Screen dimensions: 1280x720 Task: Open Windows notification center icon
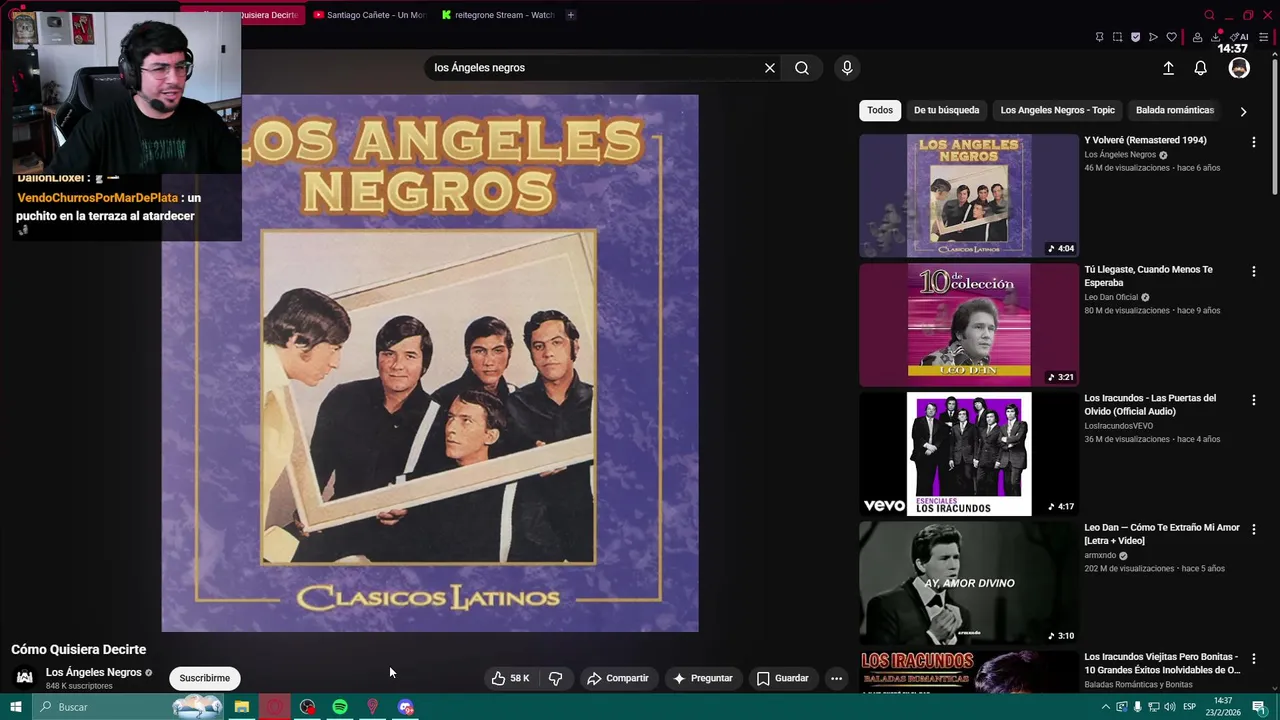click(1259, 707)
